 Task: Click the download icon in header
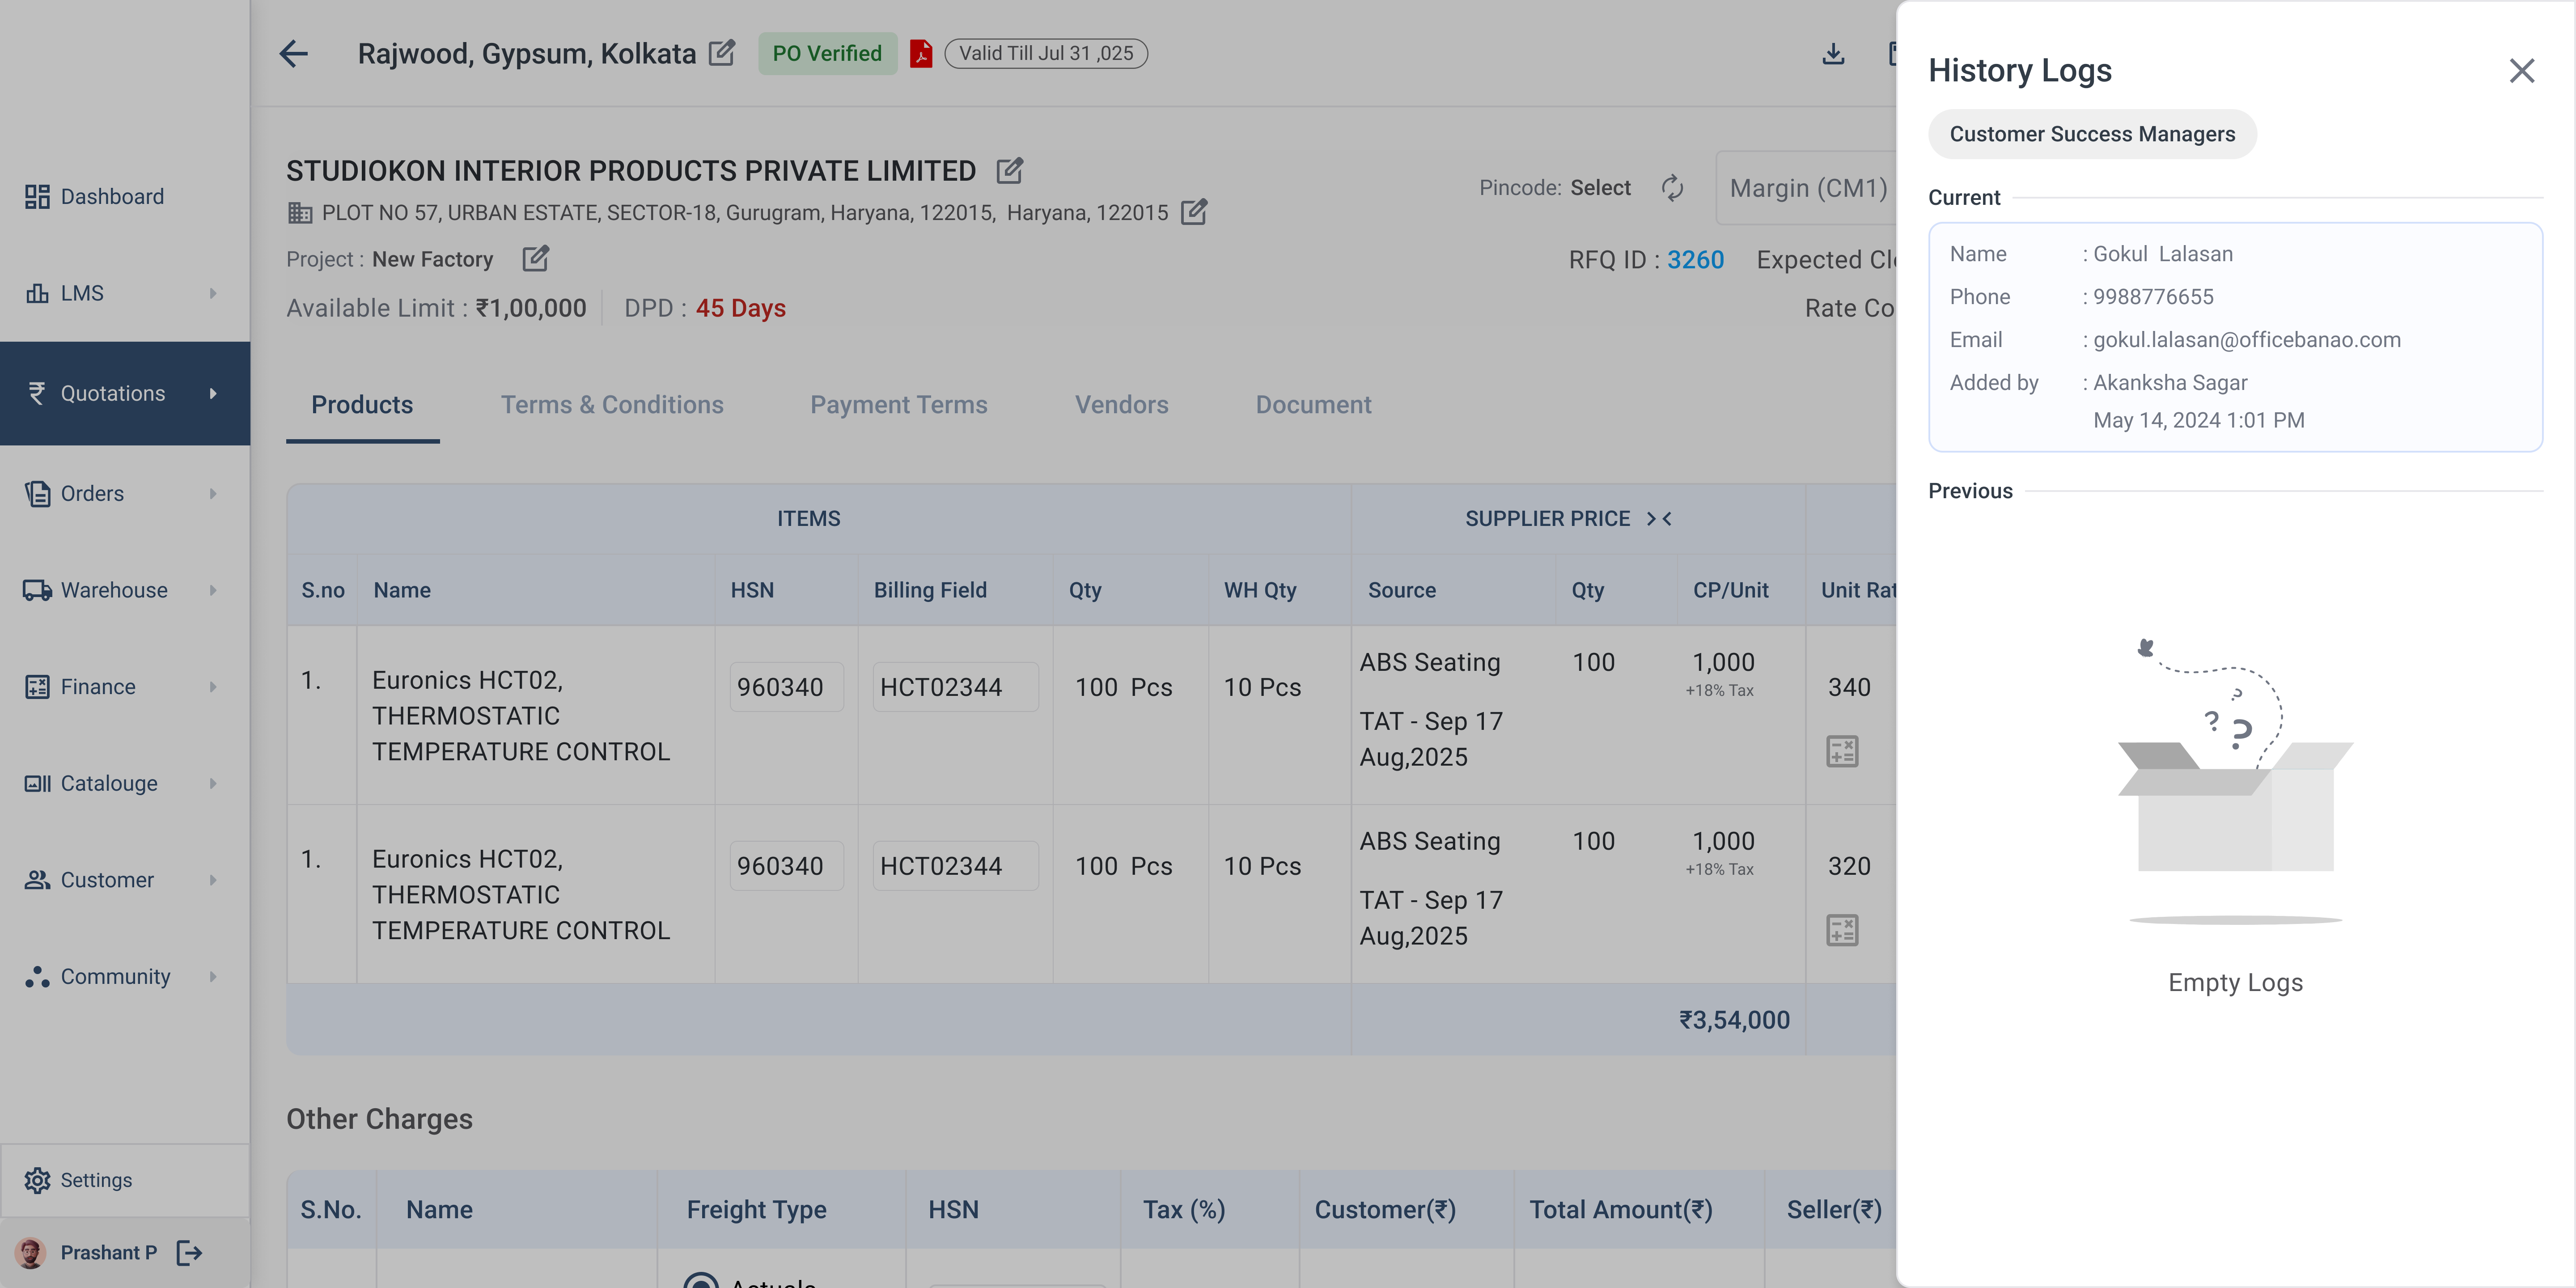(x=1833, y=53)
